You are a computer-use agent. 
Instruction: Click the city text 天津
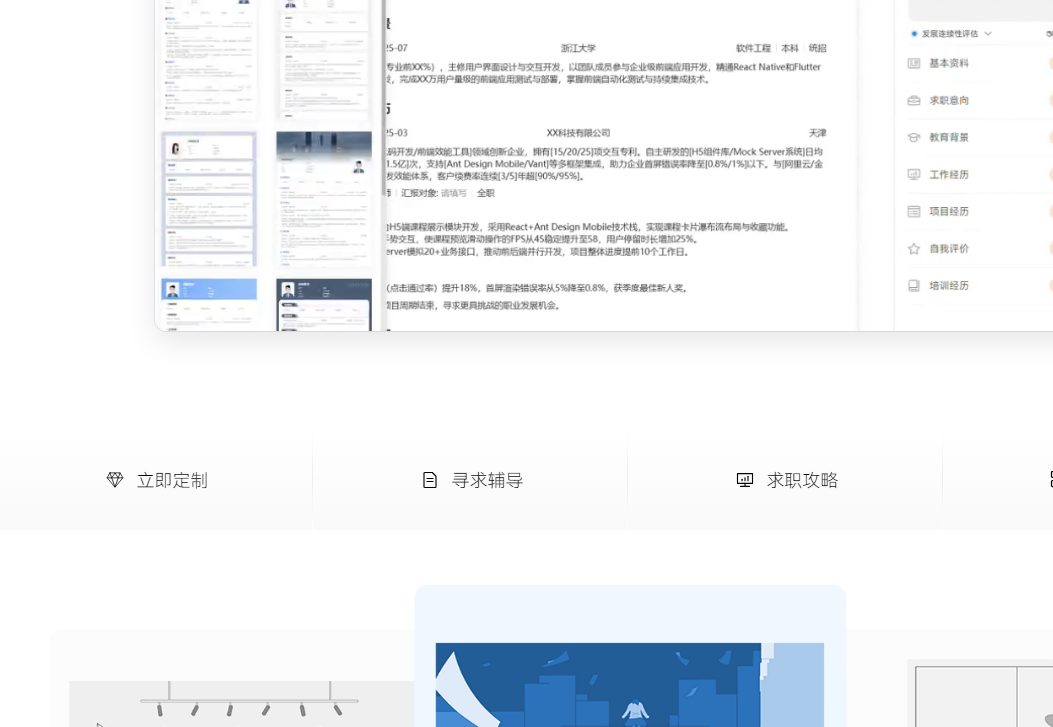point(817,133)
